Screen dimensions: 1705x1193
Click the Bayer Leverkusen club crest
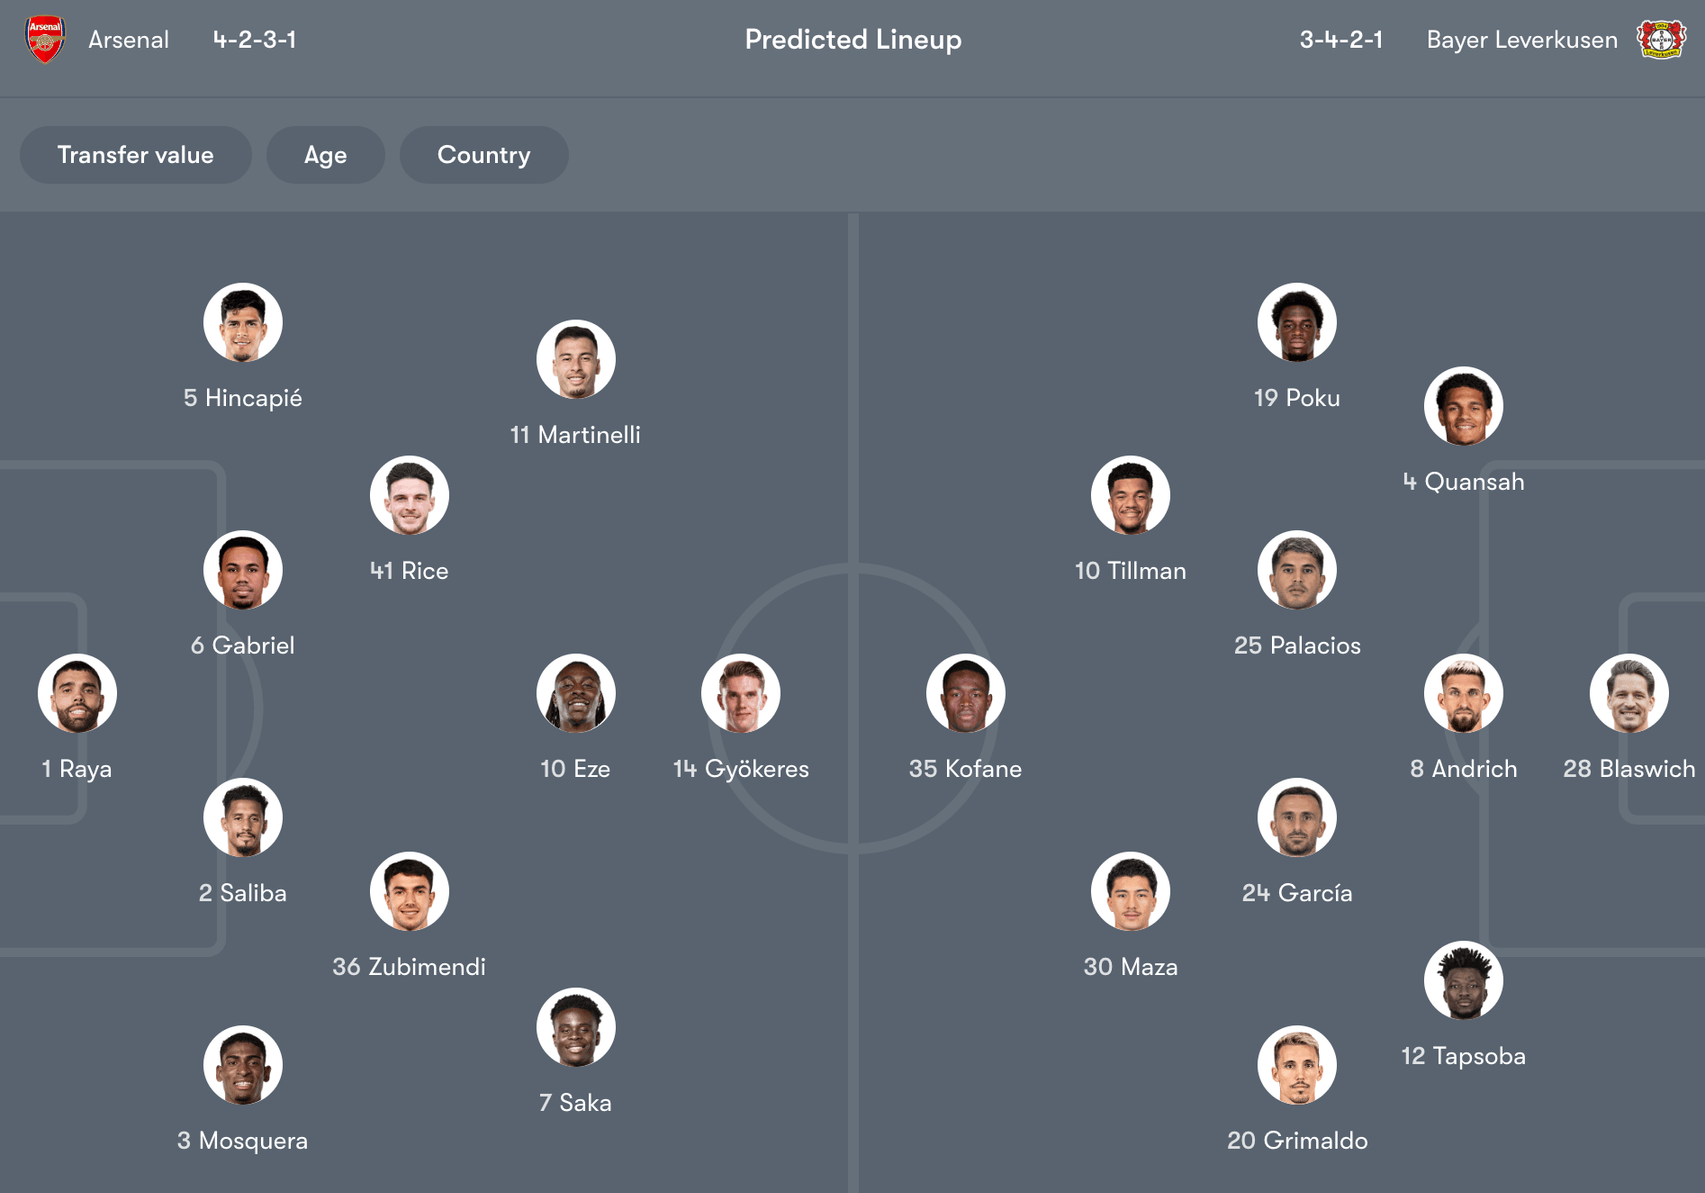(x=1662, y=40)
